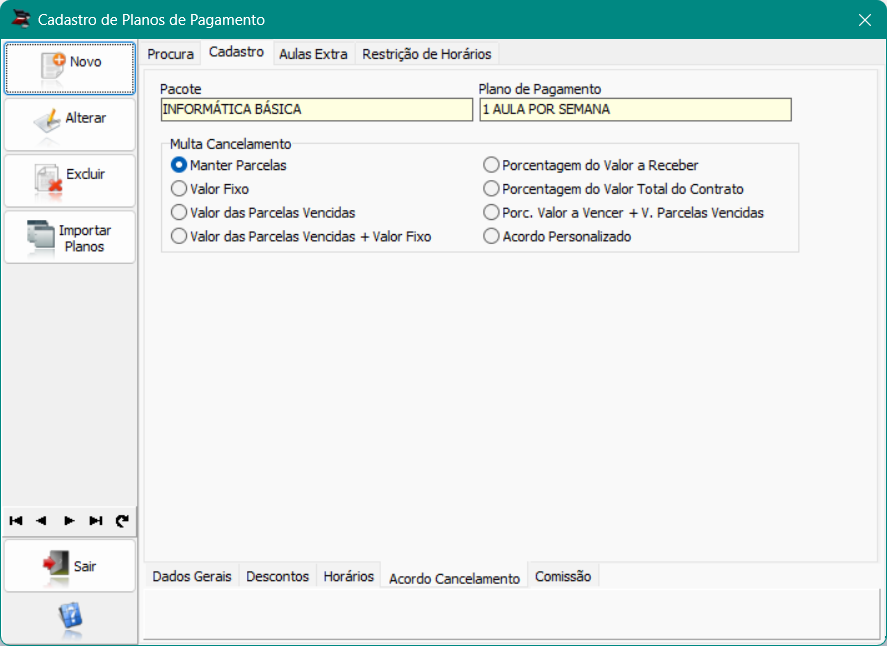Click the Importar Planos icon
The height and width of the screenshot is (646, 887).
pos(41,235)
